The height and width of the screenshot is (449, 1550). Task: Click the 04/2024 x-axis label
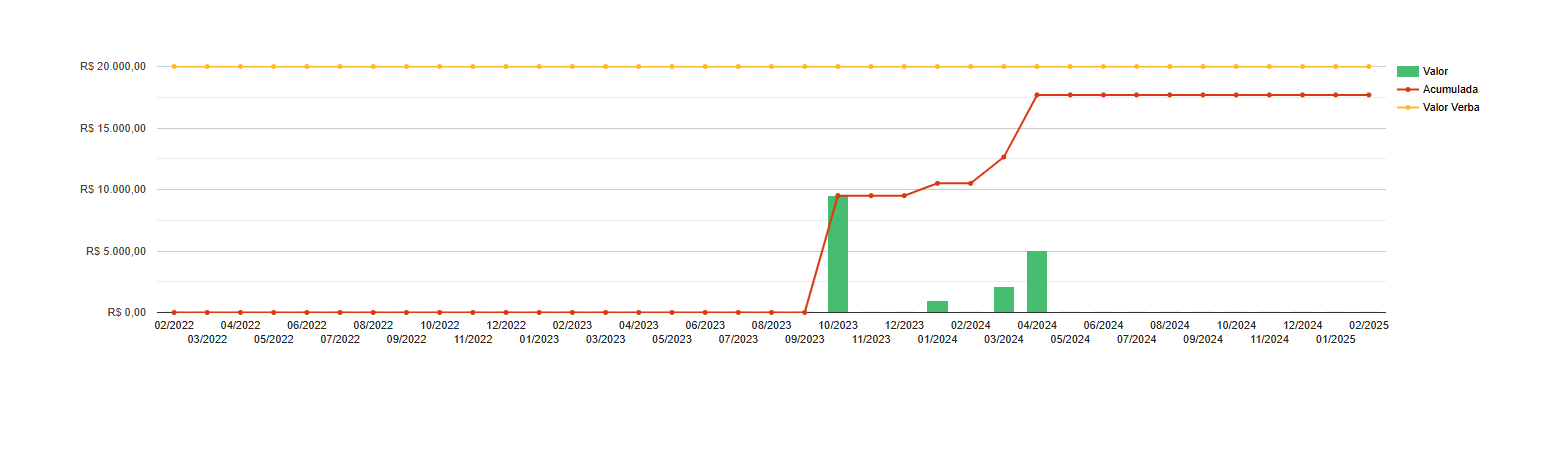click(1037, 325)
